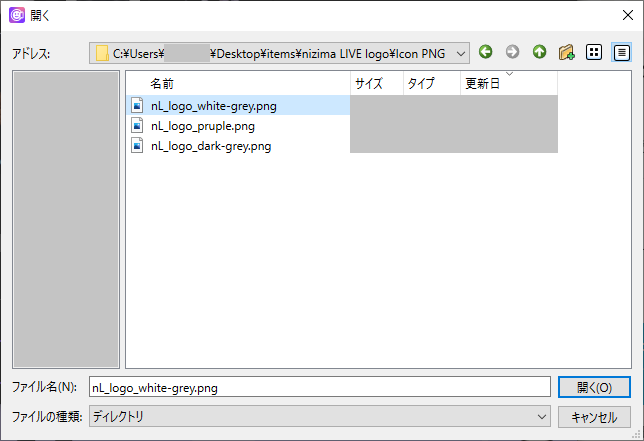
Task: Click the ファイル名 text input field
Action: (x=319, y=387)
